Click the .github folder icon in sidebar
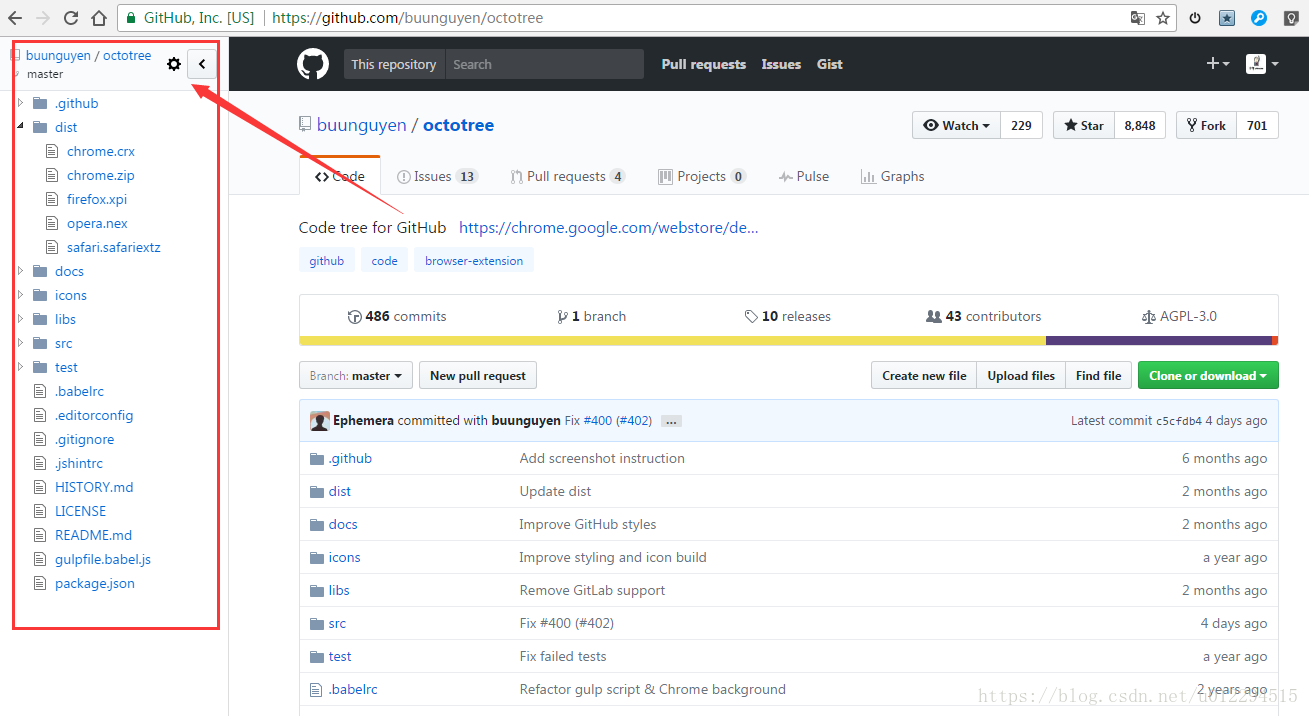Screen dimensions: 1309x716 coord(40,103)
